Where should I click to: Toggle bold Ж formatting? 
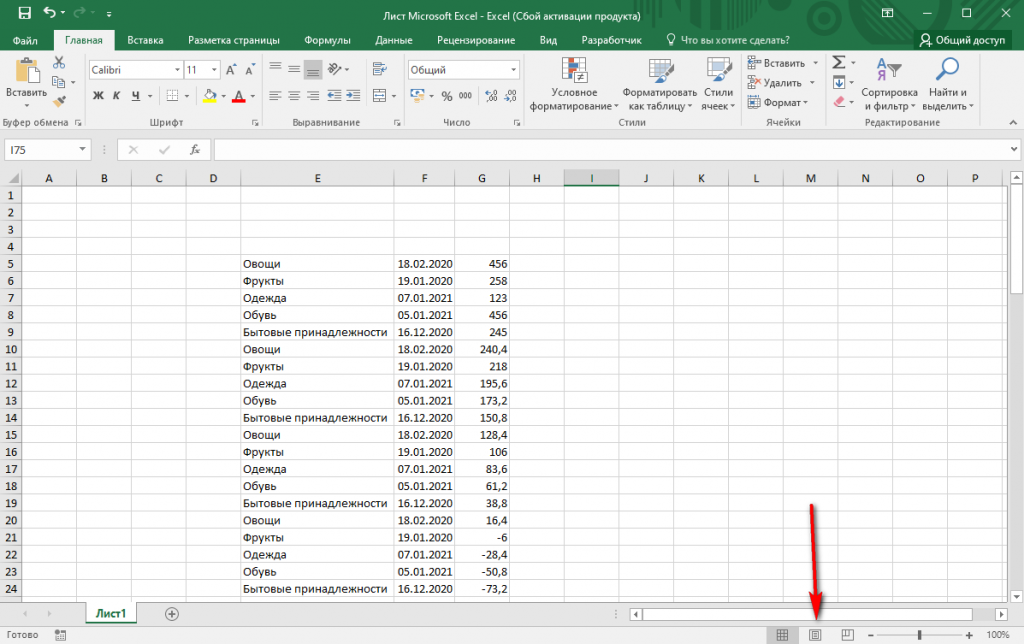[x=98, y=96]
